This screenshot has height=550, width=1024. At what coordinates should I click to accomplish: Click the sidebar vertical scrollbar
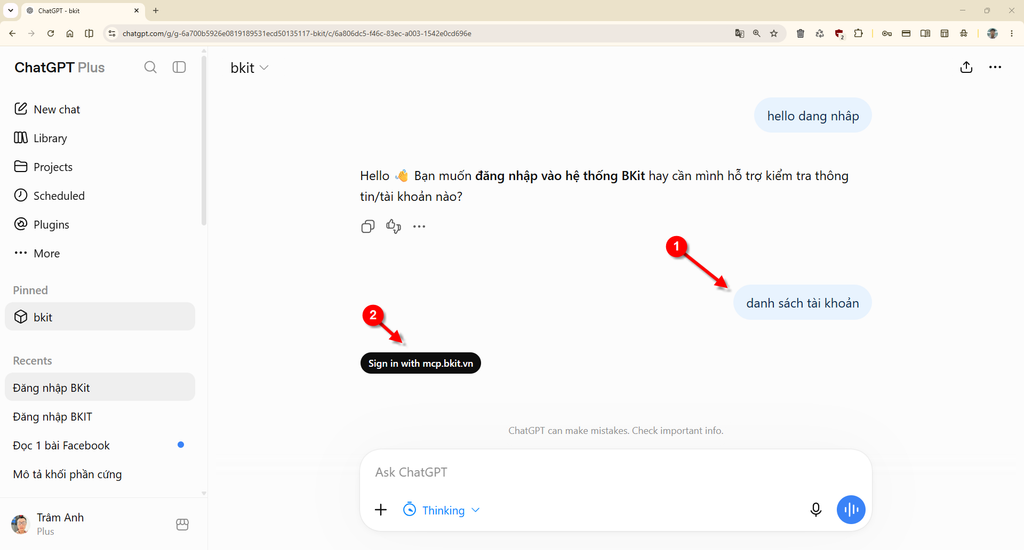point(204,140)
